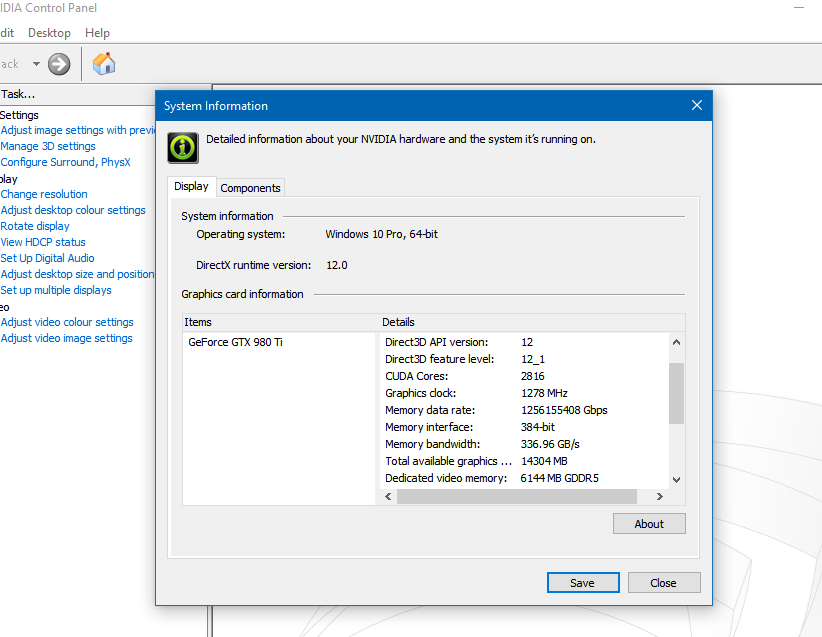The image size is (822, 637).
Task: Click Direct3D feature level 12_1 value
Action: click(x=533, y=359)
